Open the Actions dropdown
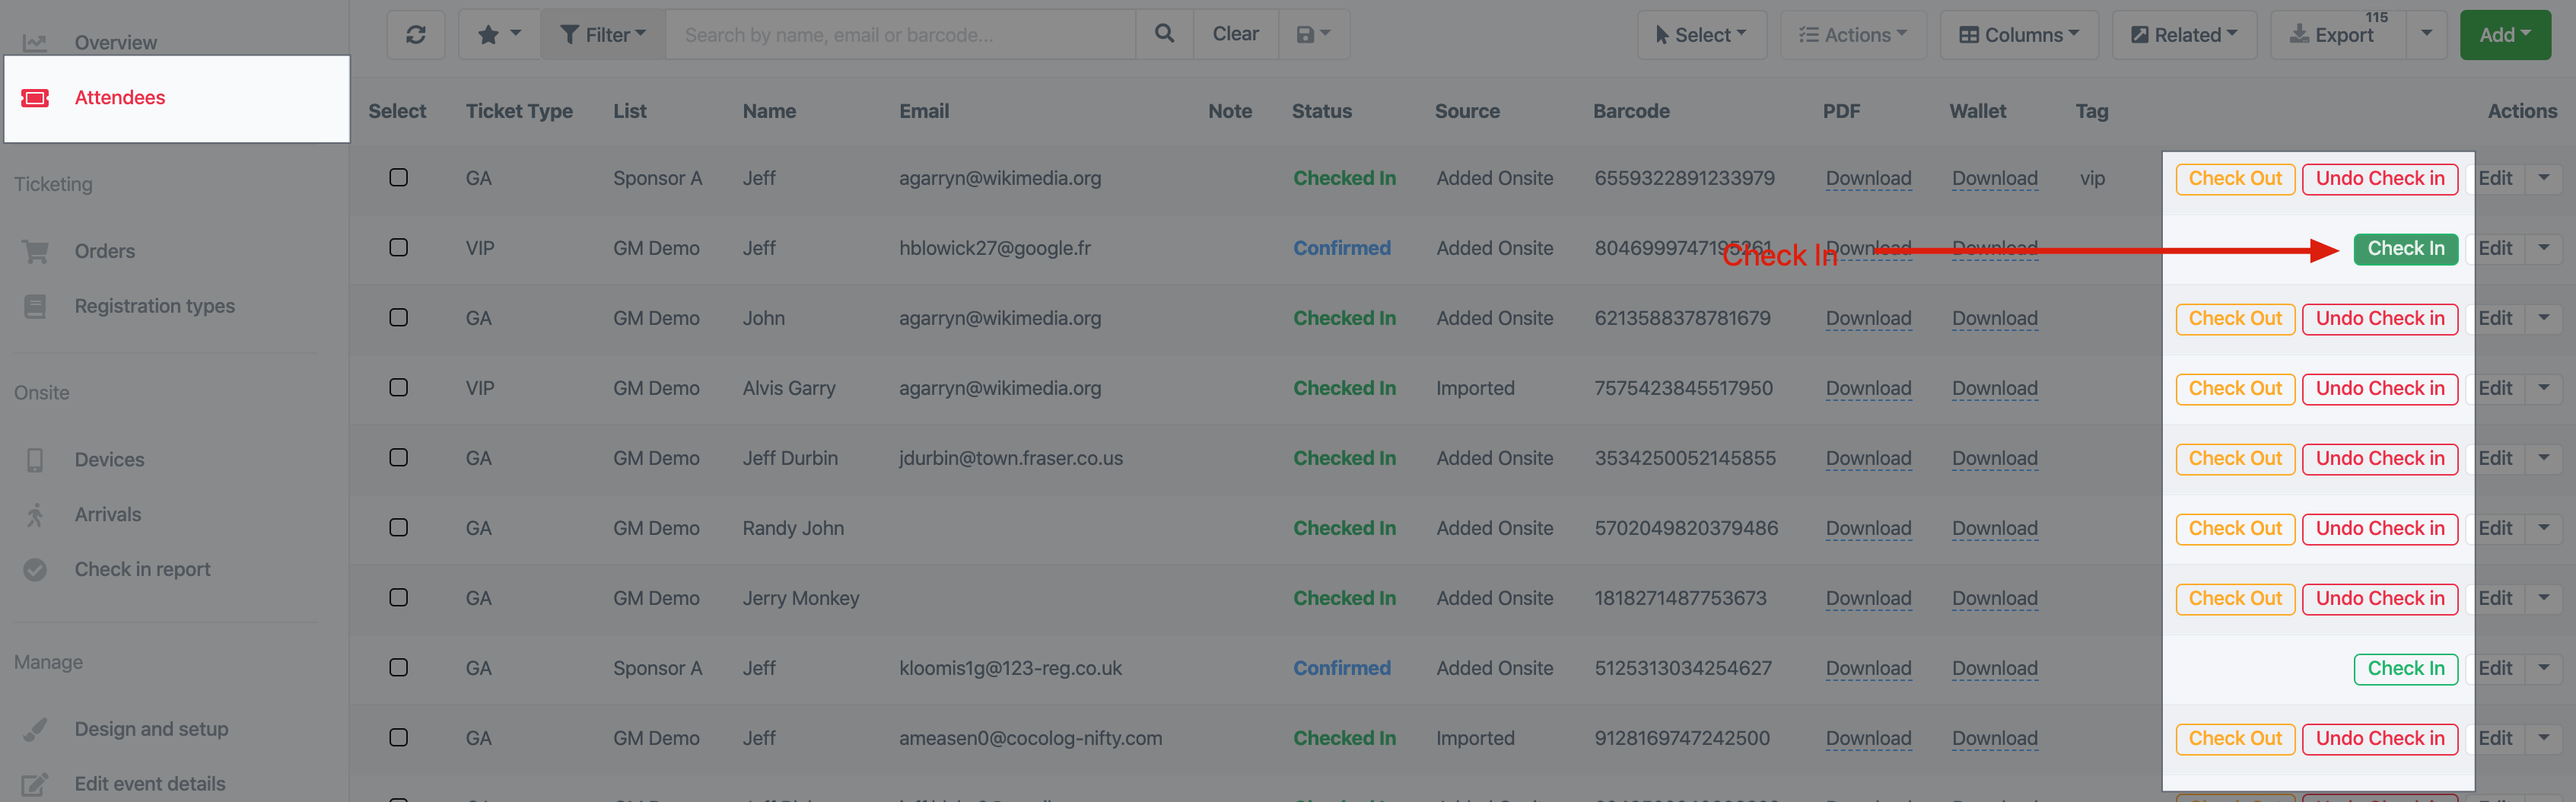Image resolution: width=2576 pixels, height=802 pixels. click(x=1853, y=35)
